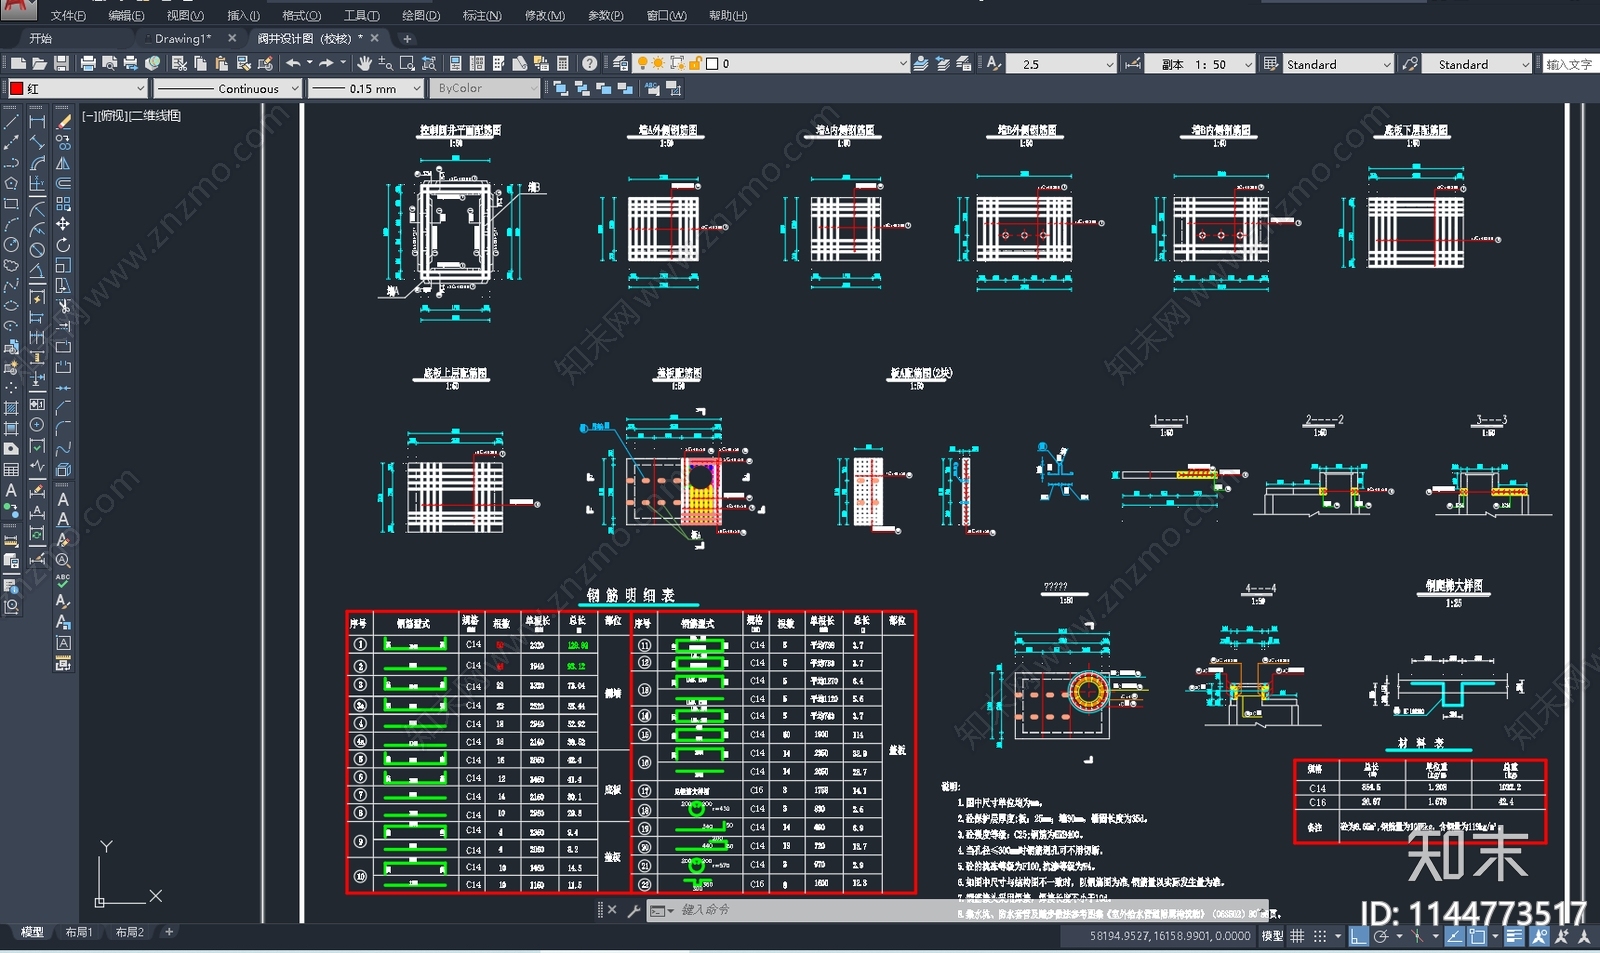Screen dimensions: 1600x953
Task: Toggle lineweight display in status bar
Action: (x=1514, y=936)
